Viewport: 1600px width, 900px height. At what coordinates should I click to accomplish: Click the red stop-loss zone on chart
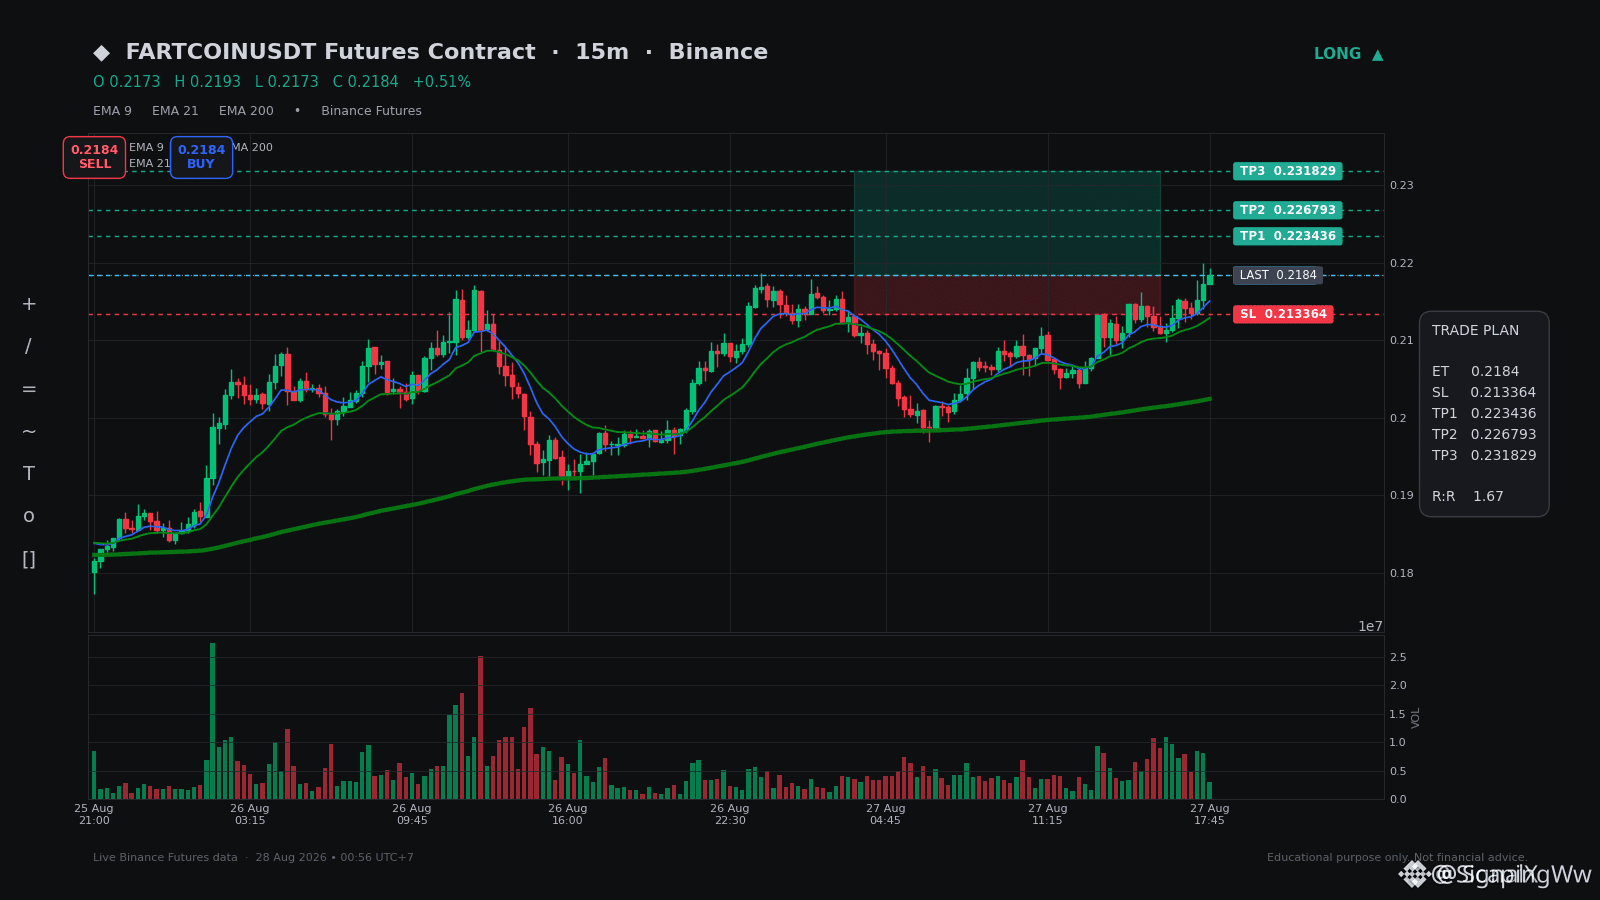[x=1007, y=295]
